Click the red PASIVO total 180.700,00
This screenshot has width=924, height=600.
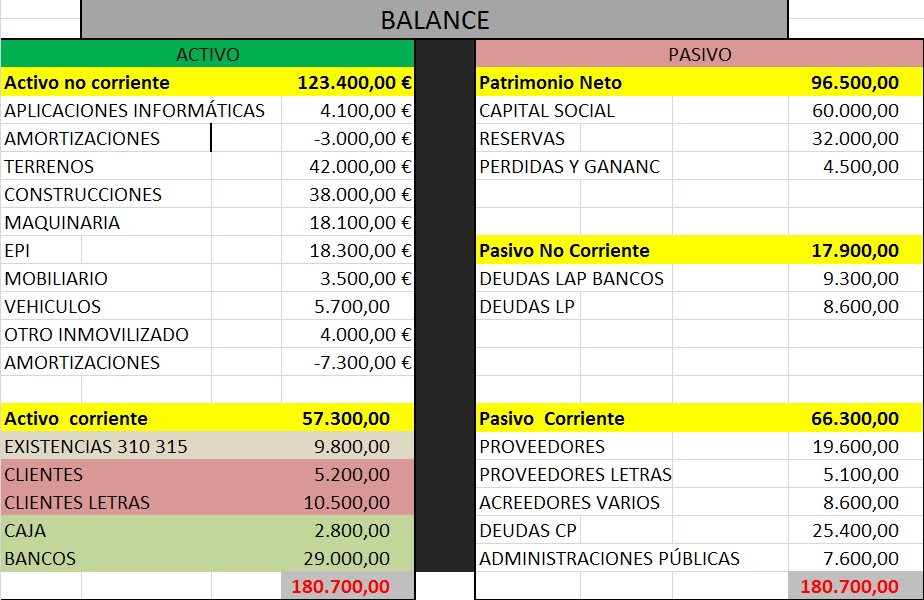coord(855,586)
